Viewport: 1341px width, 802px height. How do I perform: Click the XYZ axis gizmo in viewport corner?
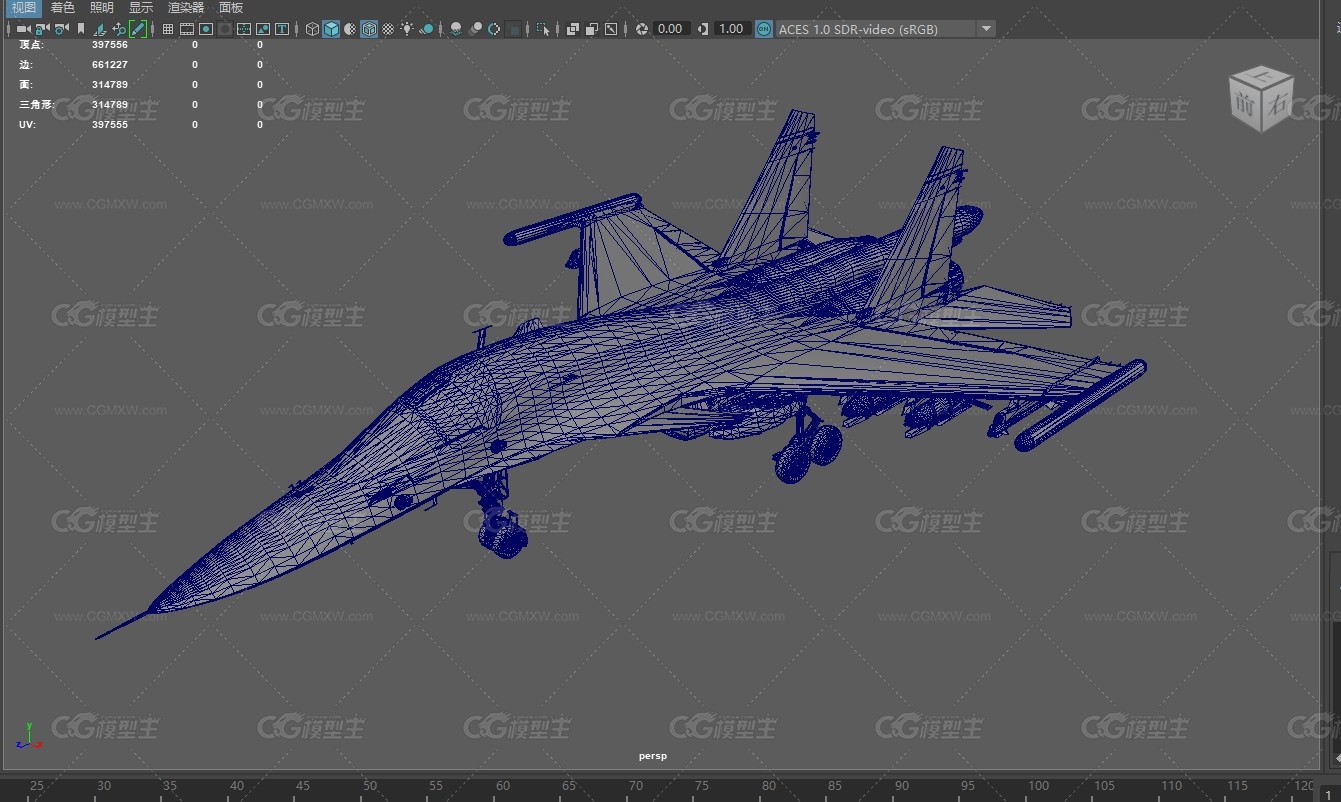(27, 735)
